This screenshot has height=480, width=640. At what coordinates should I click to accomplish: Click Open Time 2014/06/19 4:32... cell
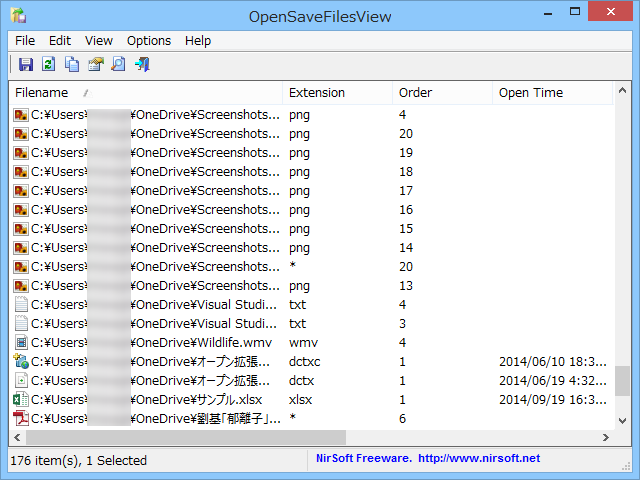point(553,380)
